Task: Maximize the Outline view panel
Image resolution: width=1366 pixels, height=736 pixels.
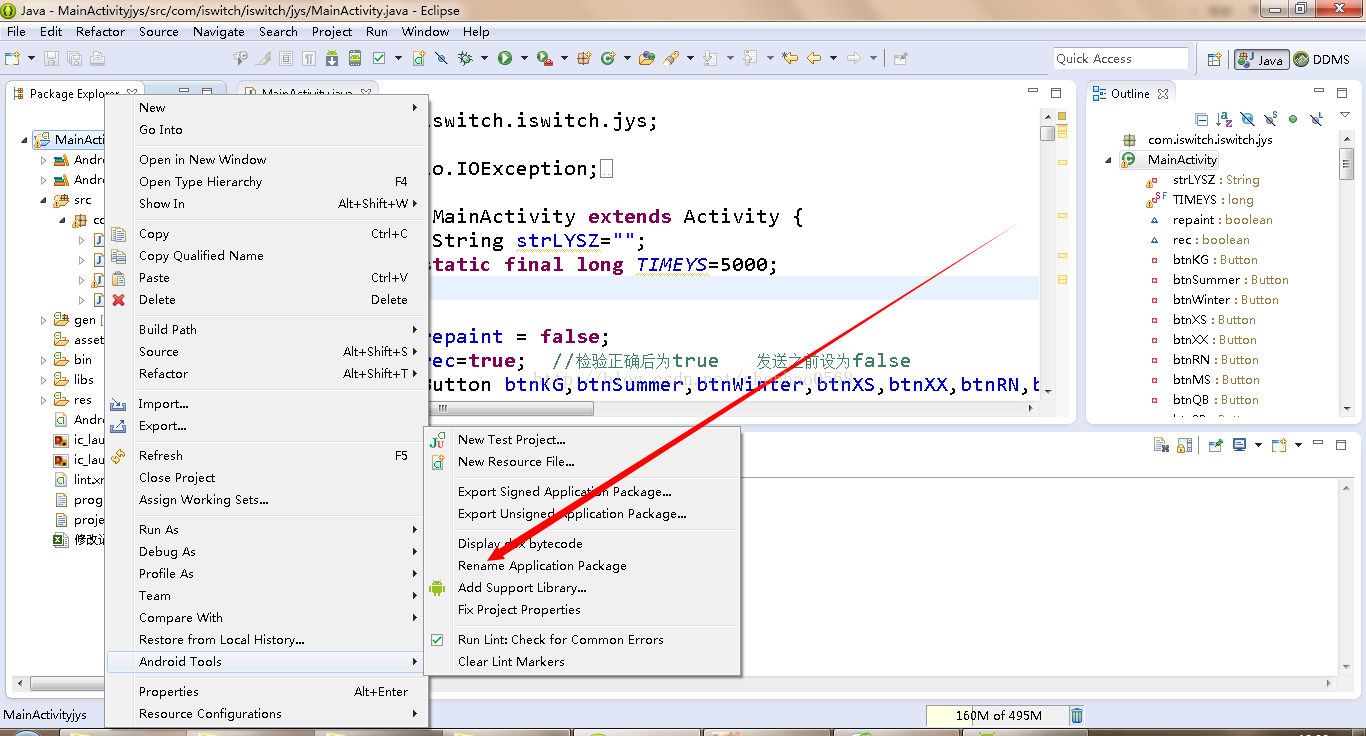Action: point(1342,93)
